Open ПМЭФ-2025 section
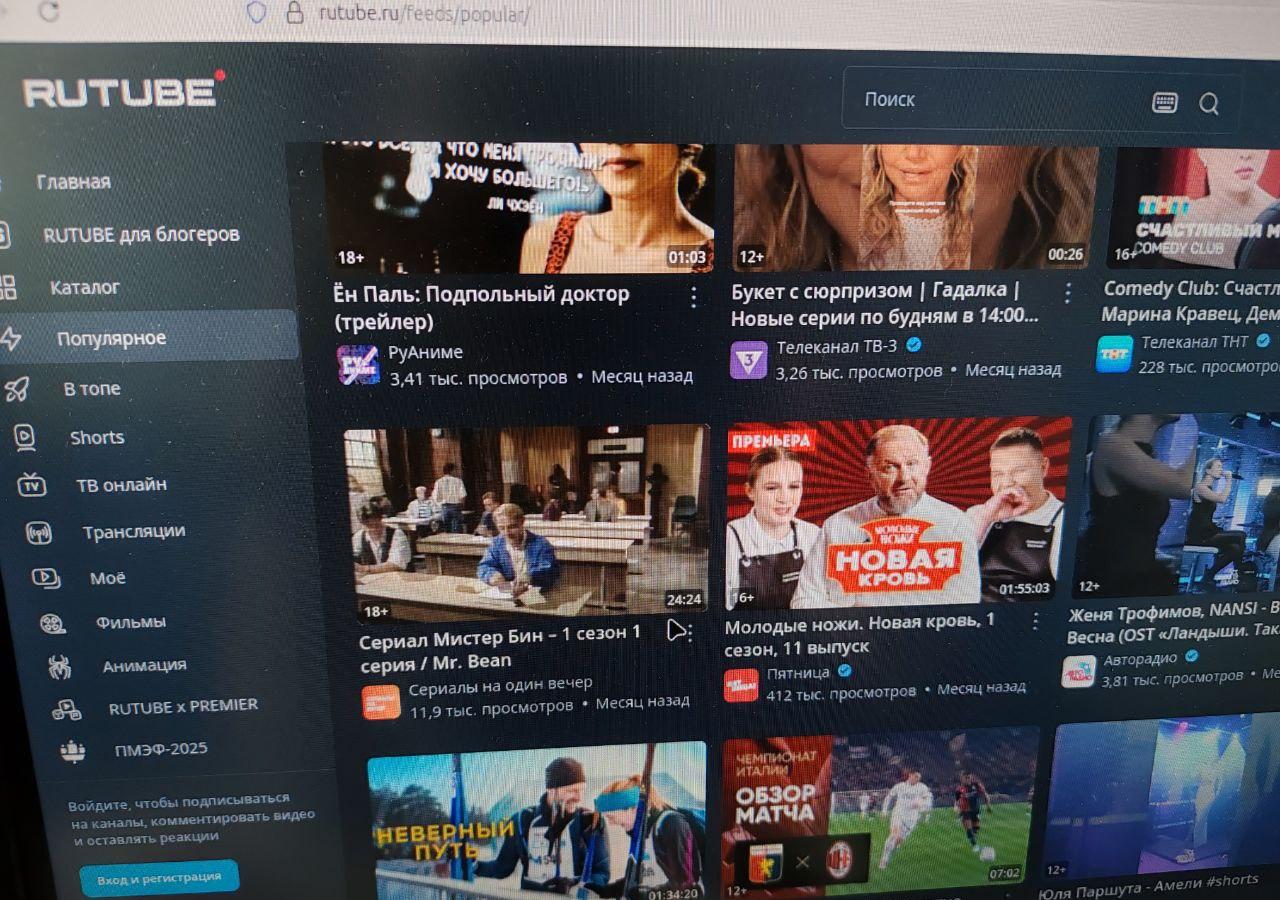Screen dimensions: 1280x900 [162, 749]
